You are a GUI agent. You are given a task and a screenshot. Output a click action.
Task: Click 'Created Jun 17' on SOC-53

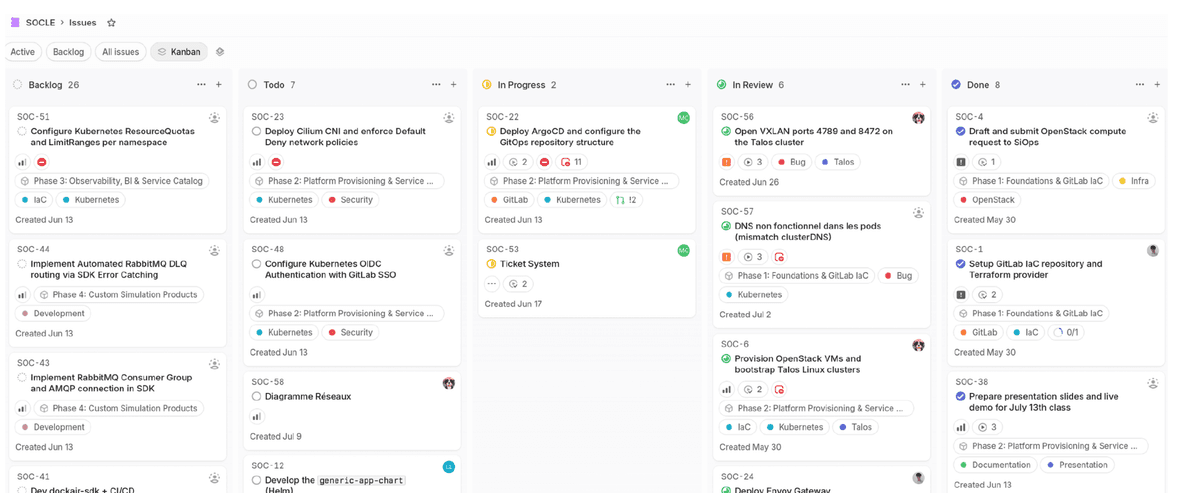[513, 304]
